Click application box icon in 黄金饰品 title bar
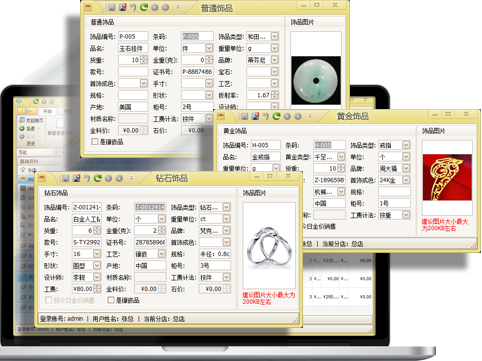Viewport: 482px width, 361px height. coord(221,116)
